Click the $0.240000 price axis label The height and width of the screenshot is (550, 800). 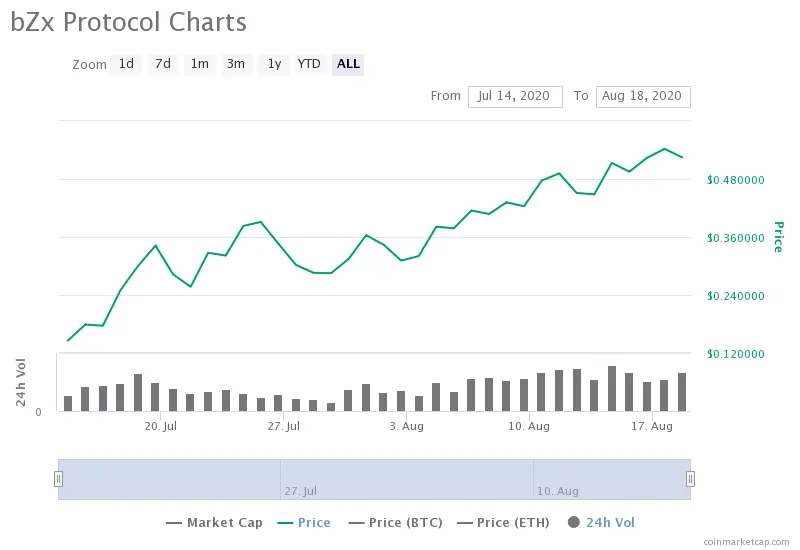[x=736, y=296]
